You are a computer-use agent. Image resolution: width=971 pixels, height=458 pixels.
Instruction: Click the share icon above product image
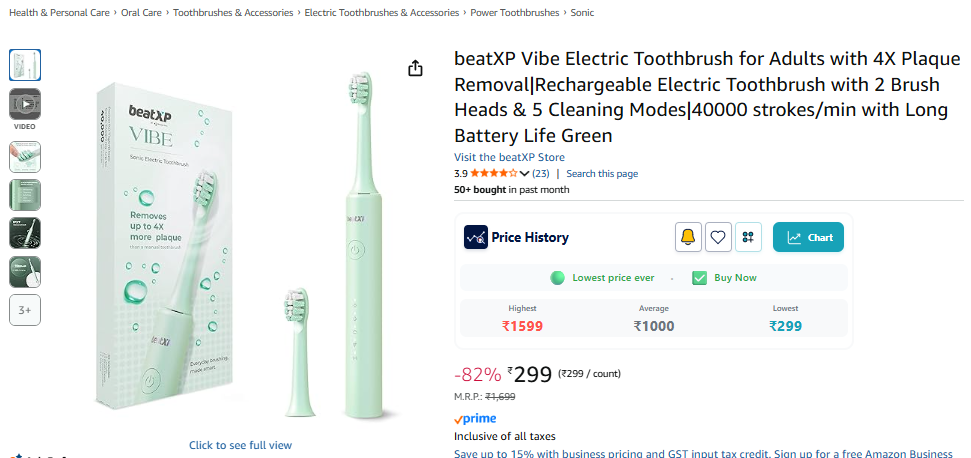[415, 68]
